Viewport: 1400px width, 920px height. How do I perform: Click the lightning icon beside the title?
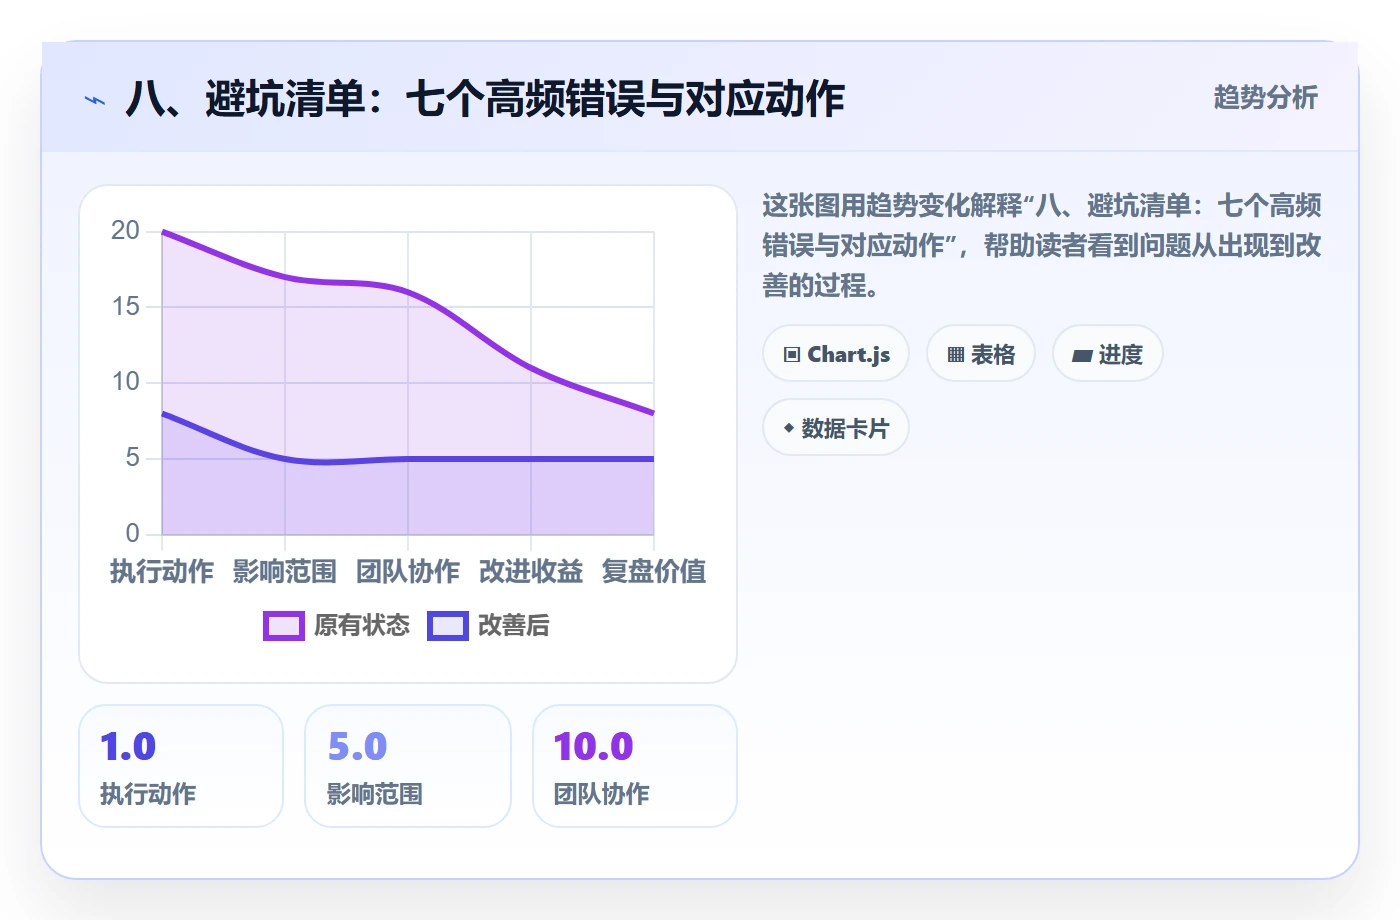click(95, 100)
